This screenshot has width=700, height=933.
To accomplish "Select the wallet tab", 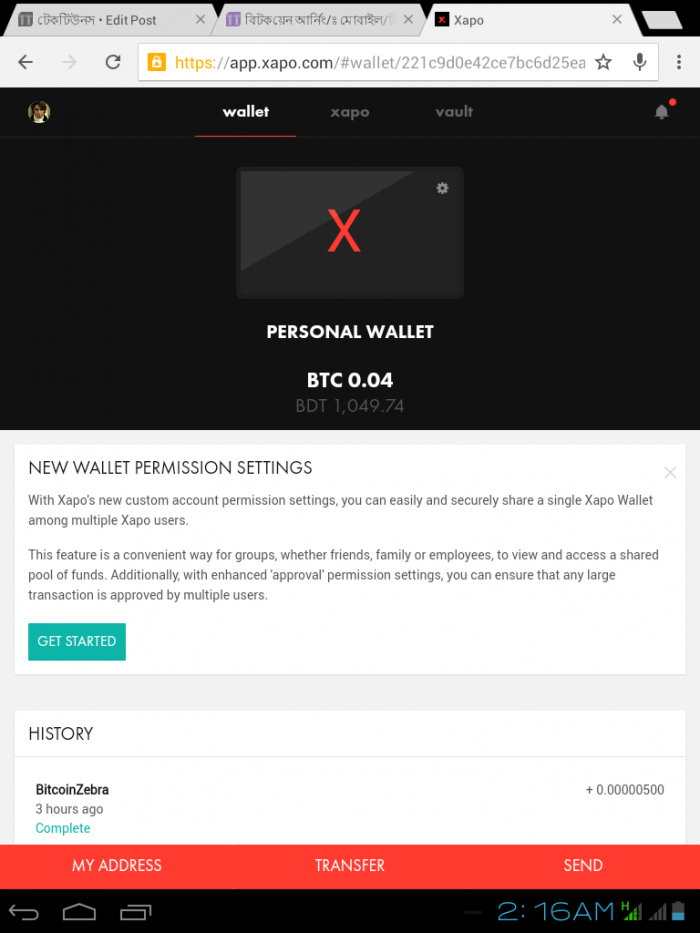I will (246, 112).
